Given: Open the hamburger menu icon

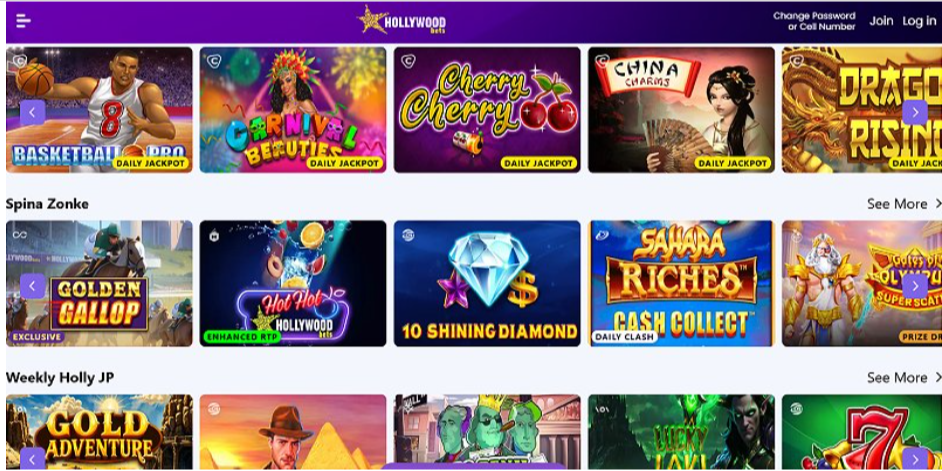Looking at the screenshot, I should click(x=23, y=21).
